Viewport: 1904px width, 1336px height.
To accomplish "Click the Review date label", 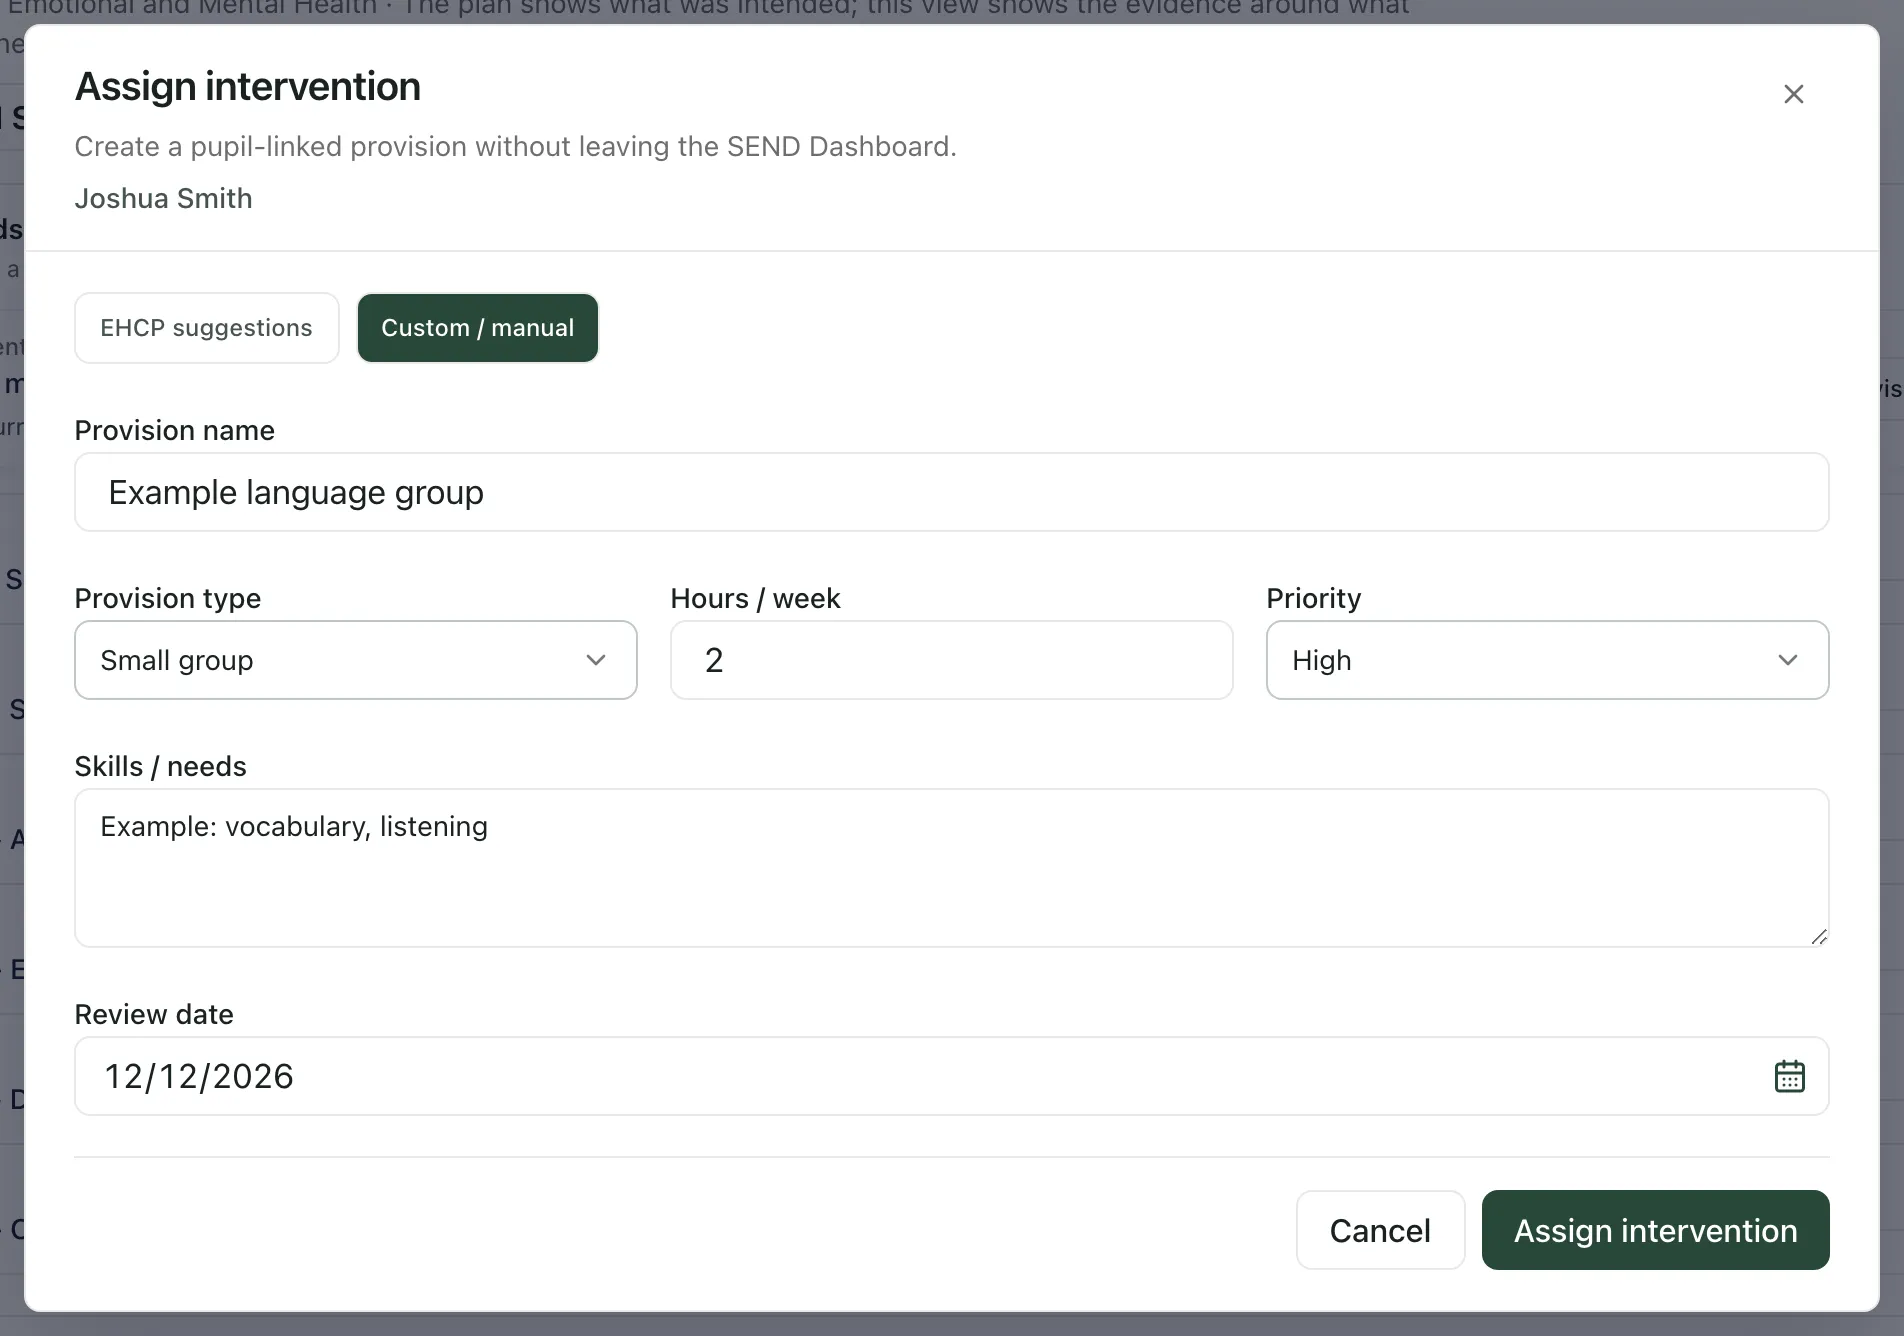I will tap(154, 1014).
